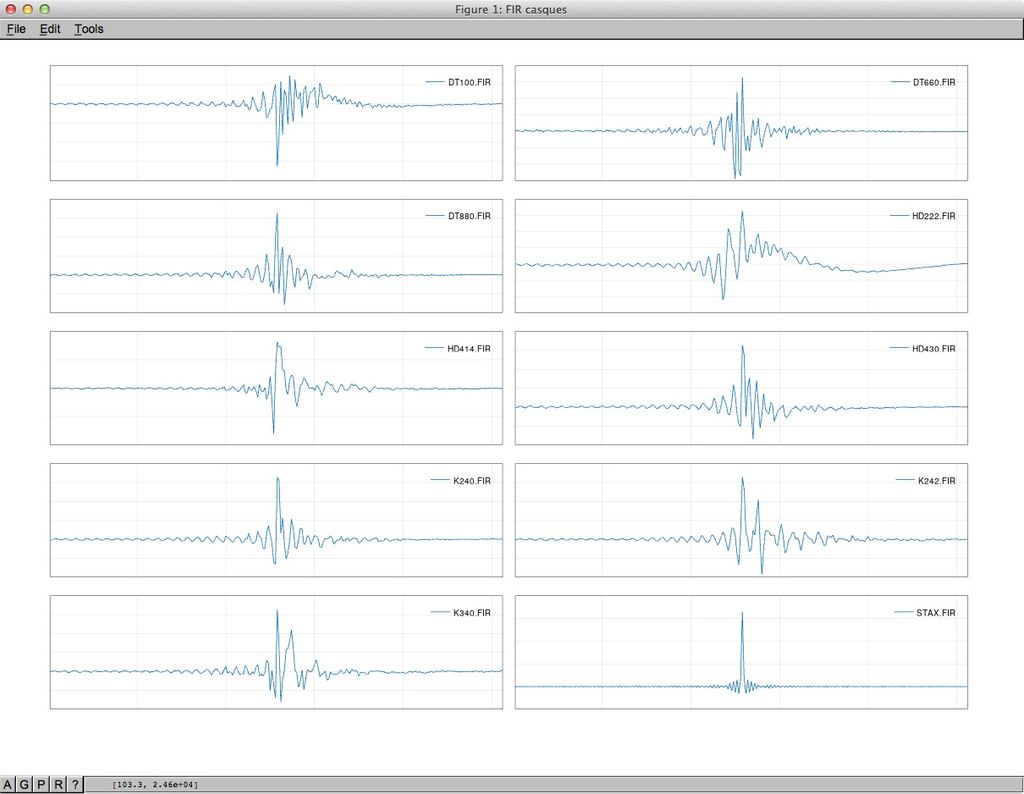Open help with the '?' button
The width and height of the screenshot is (1024, 794).
[x=75, y=785]
